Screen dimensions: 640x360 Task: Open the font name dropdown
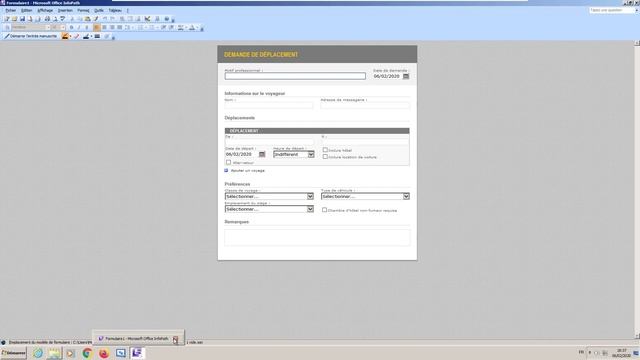tap(48, 27)
